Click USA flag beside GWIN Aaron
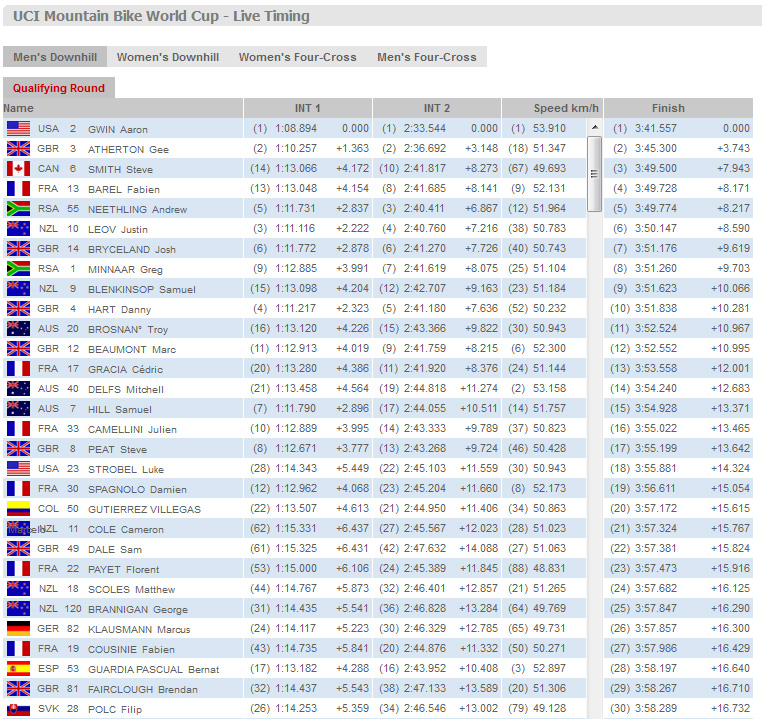This screenshot has width=765, height=719. [19, 129]
